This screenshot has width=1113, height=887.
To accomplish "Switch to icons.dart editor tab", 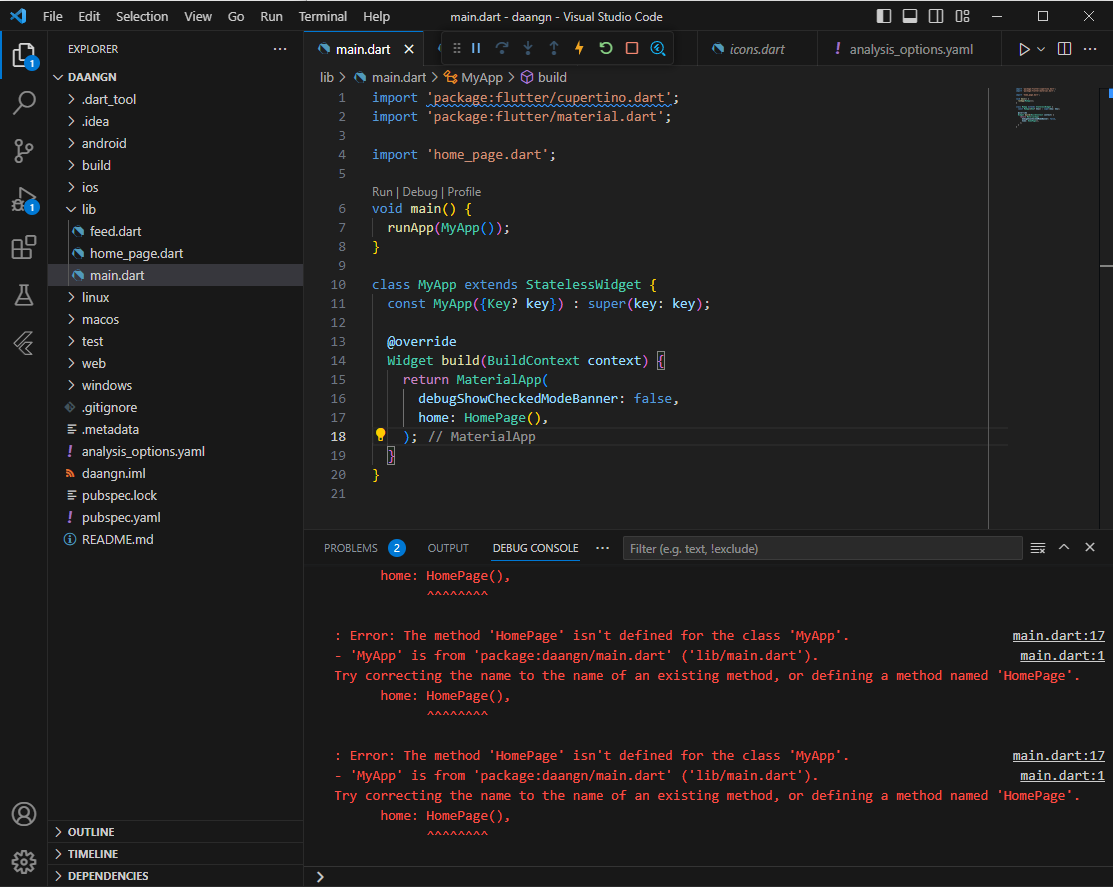I will [757, 49].
